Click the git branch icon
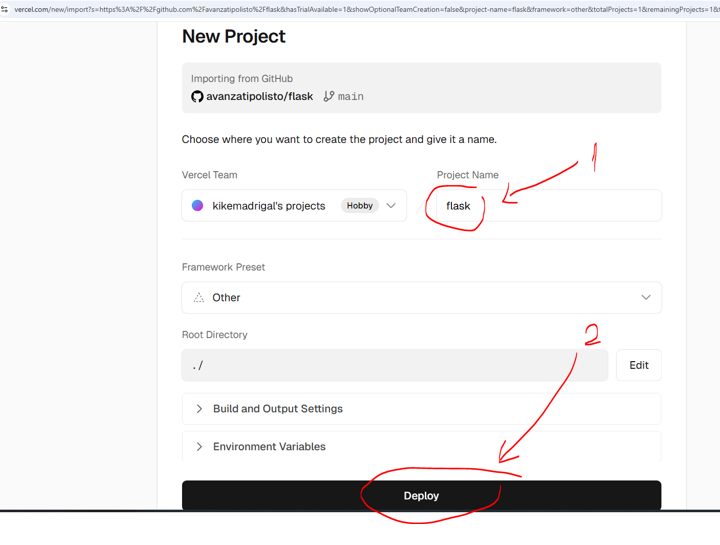 (x=328, y=97)
